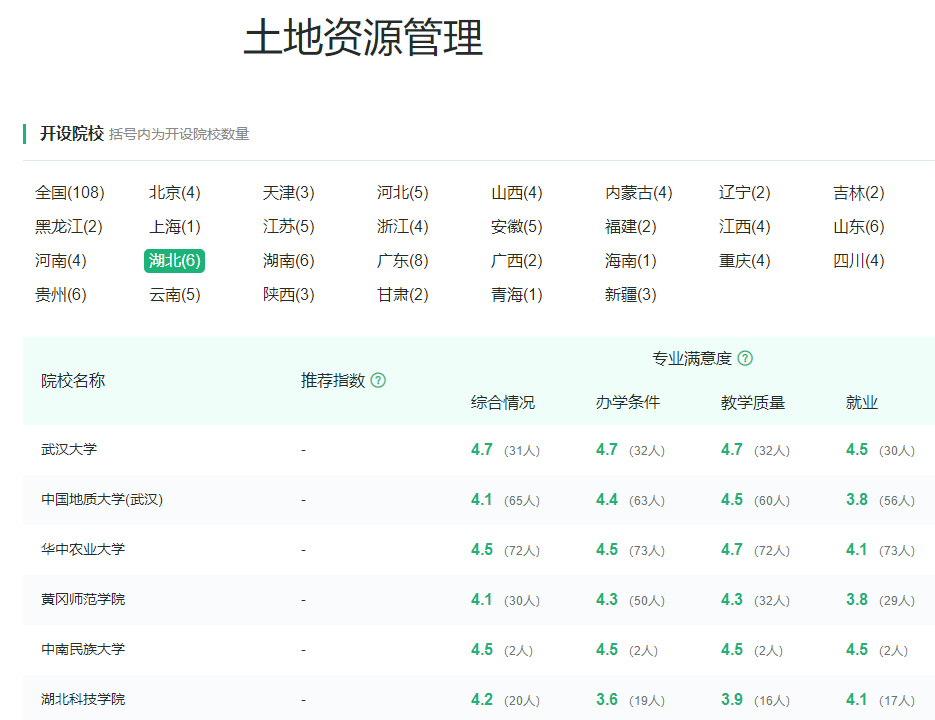Open 陕西(3) school list
This screenshot has width=935, height=720.
pos(289,295)
